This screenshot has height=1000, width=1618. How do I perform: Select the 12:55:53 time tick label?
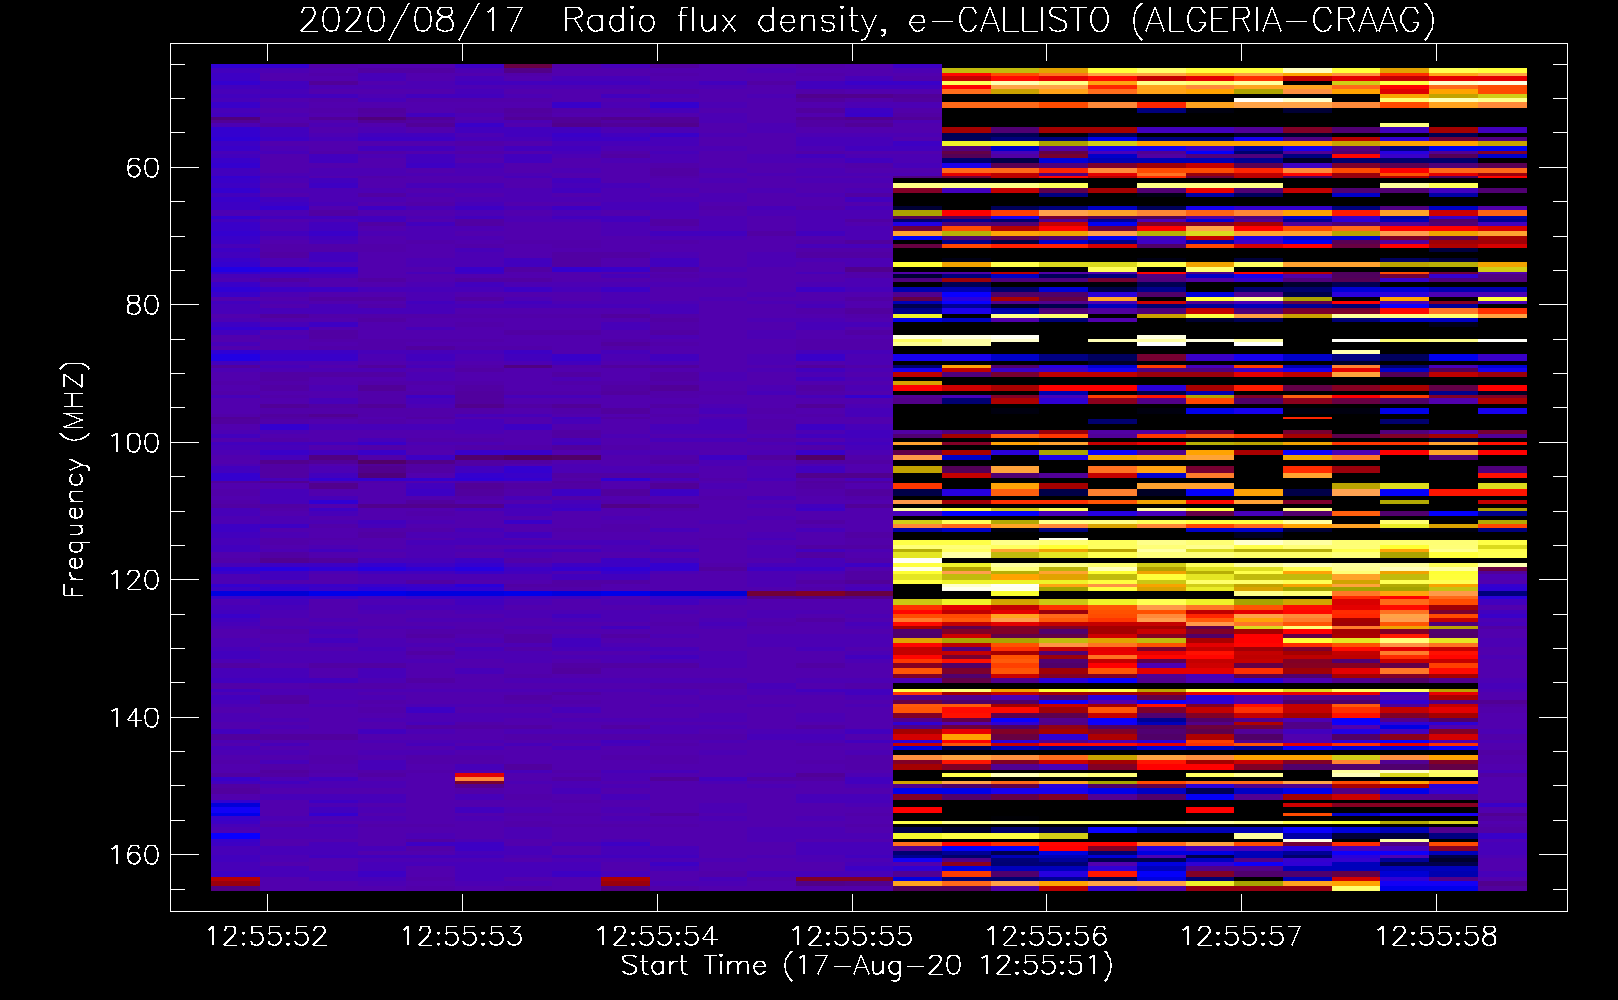462,937
